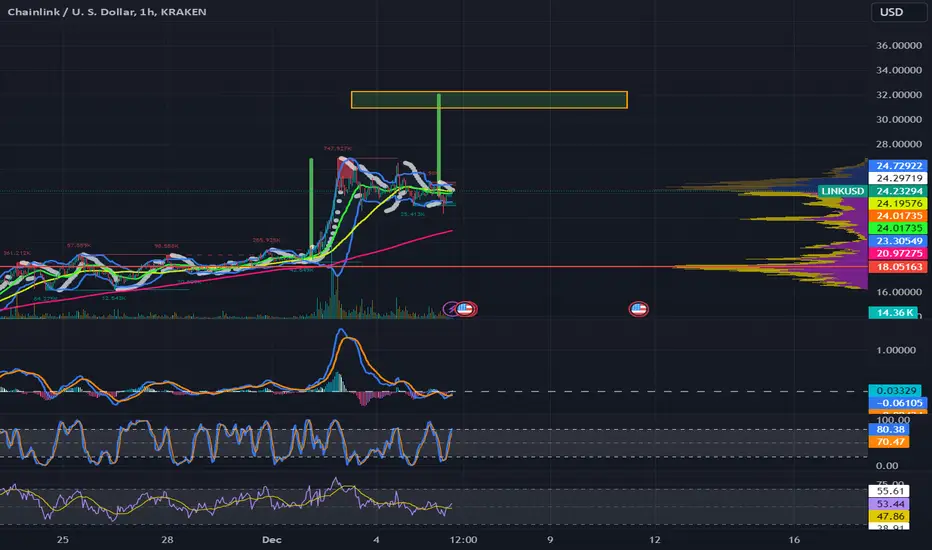Click the 0.03329 indicator value label
932x550 pixels.
(895, 391)
